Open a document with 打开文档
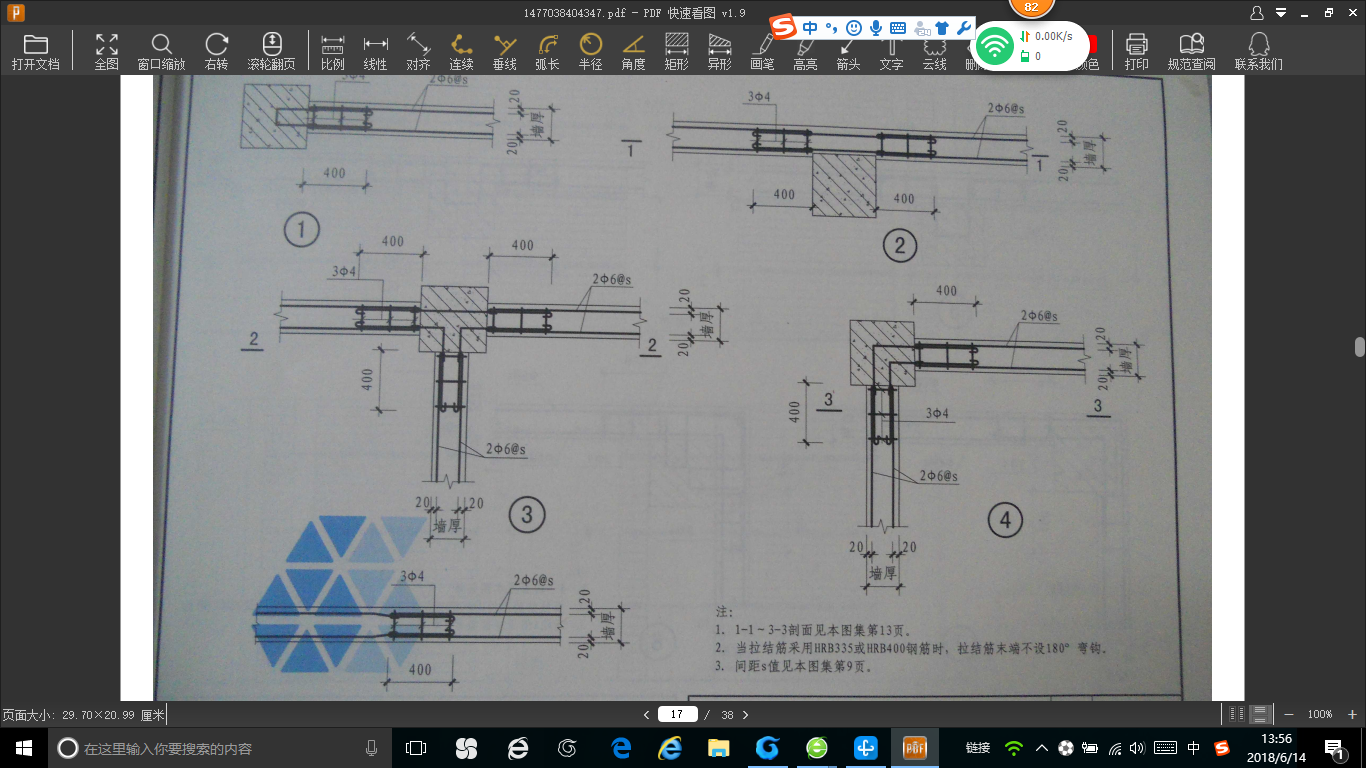The image size is (1366, 768). pos(36,52)
